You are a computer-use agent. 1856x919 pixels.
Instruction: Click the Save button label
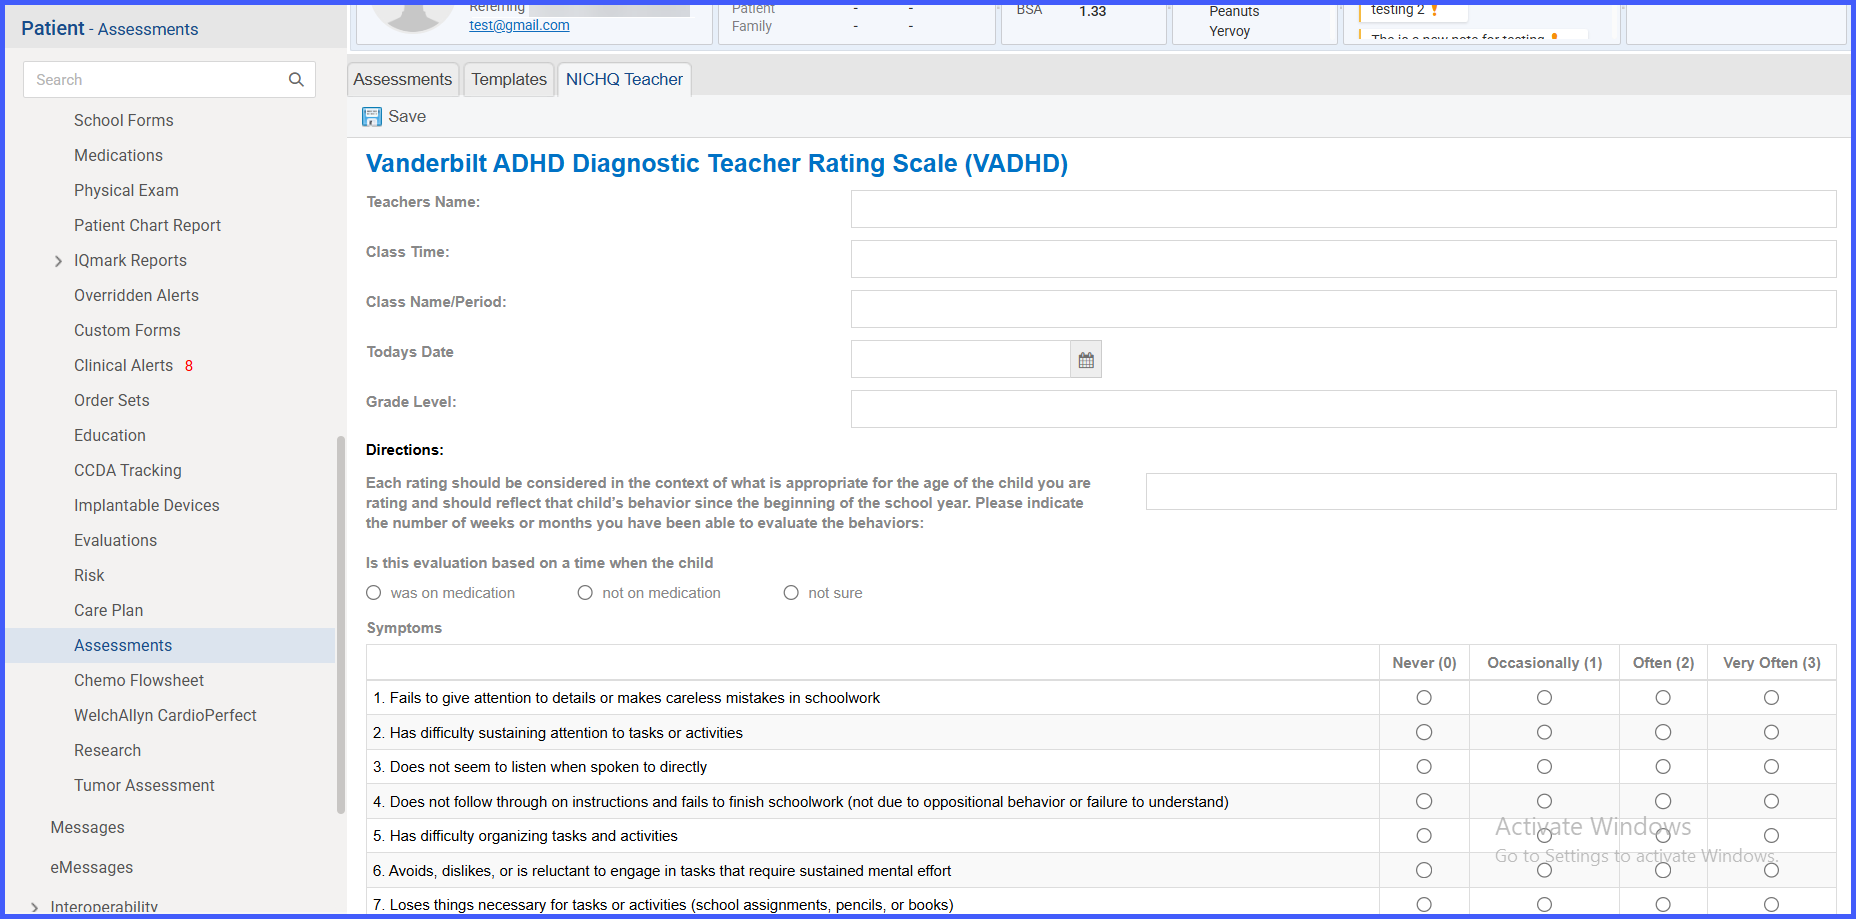click(407, 117)
